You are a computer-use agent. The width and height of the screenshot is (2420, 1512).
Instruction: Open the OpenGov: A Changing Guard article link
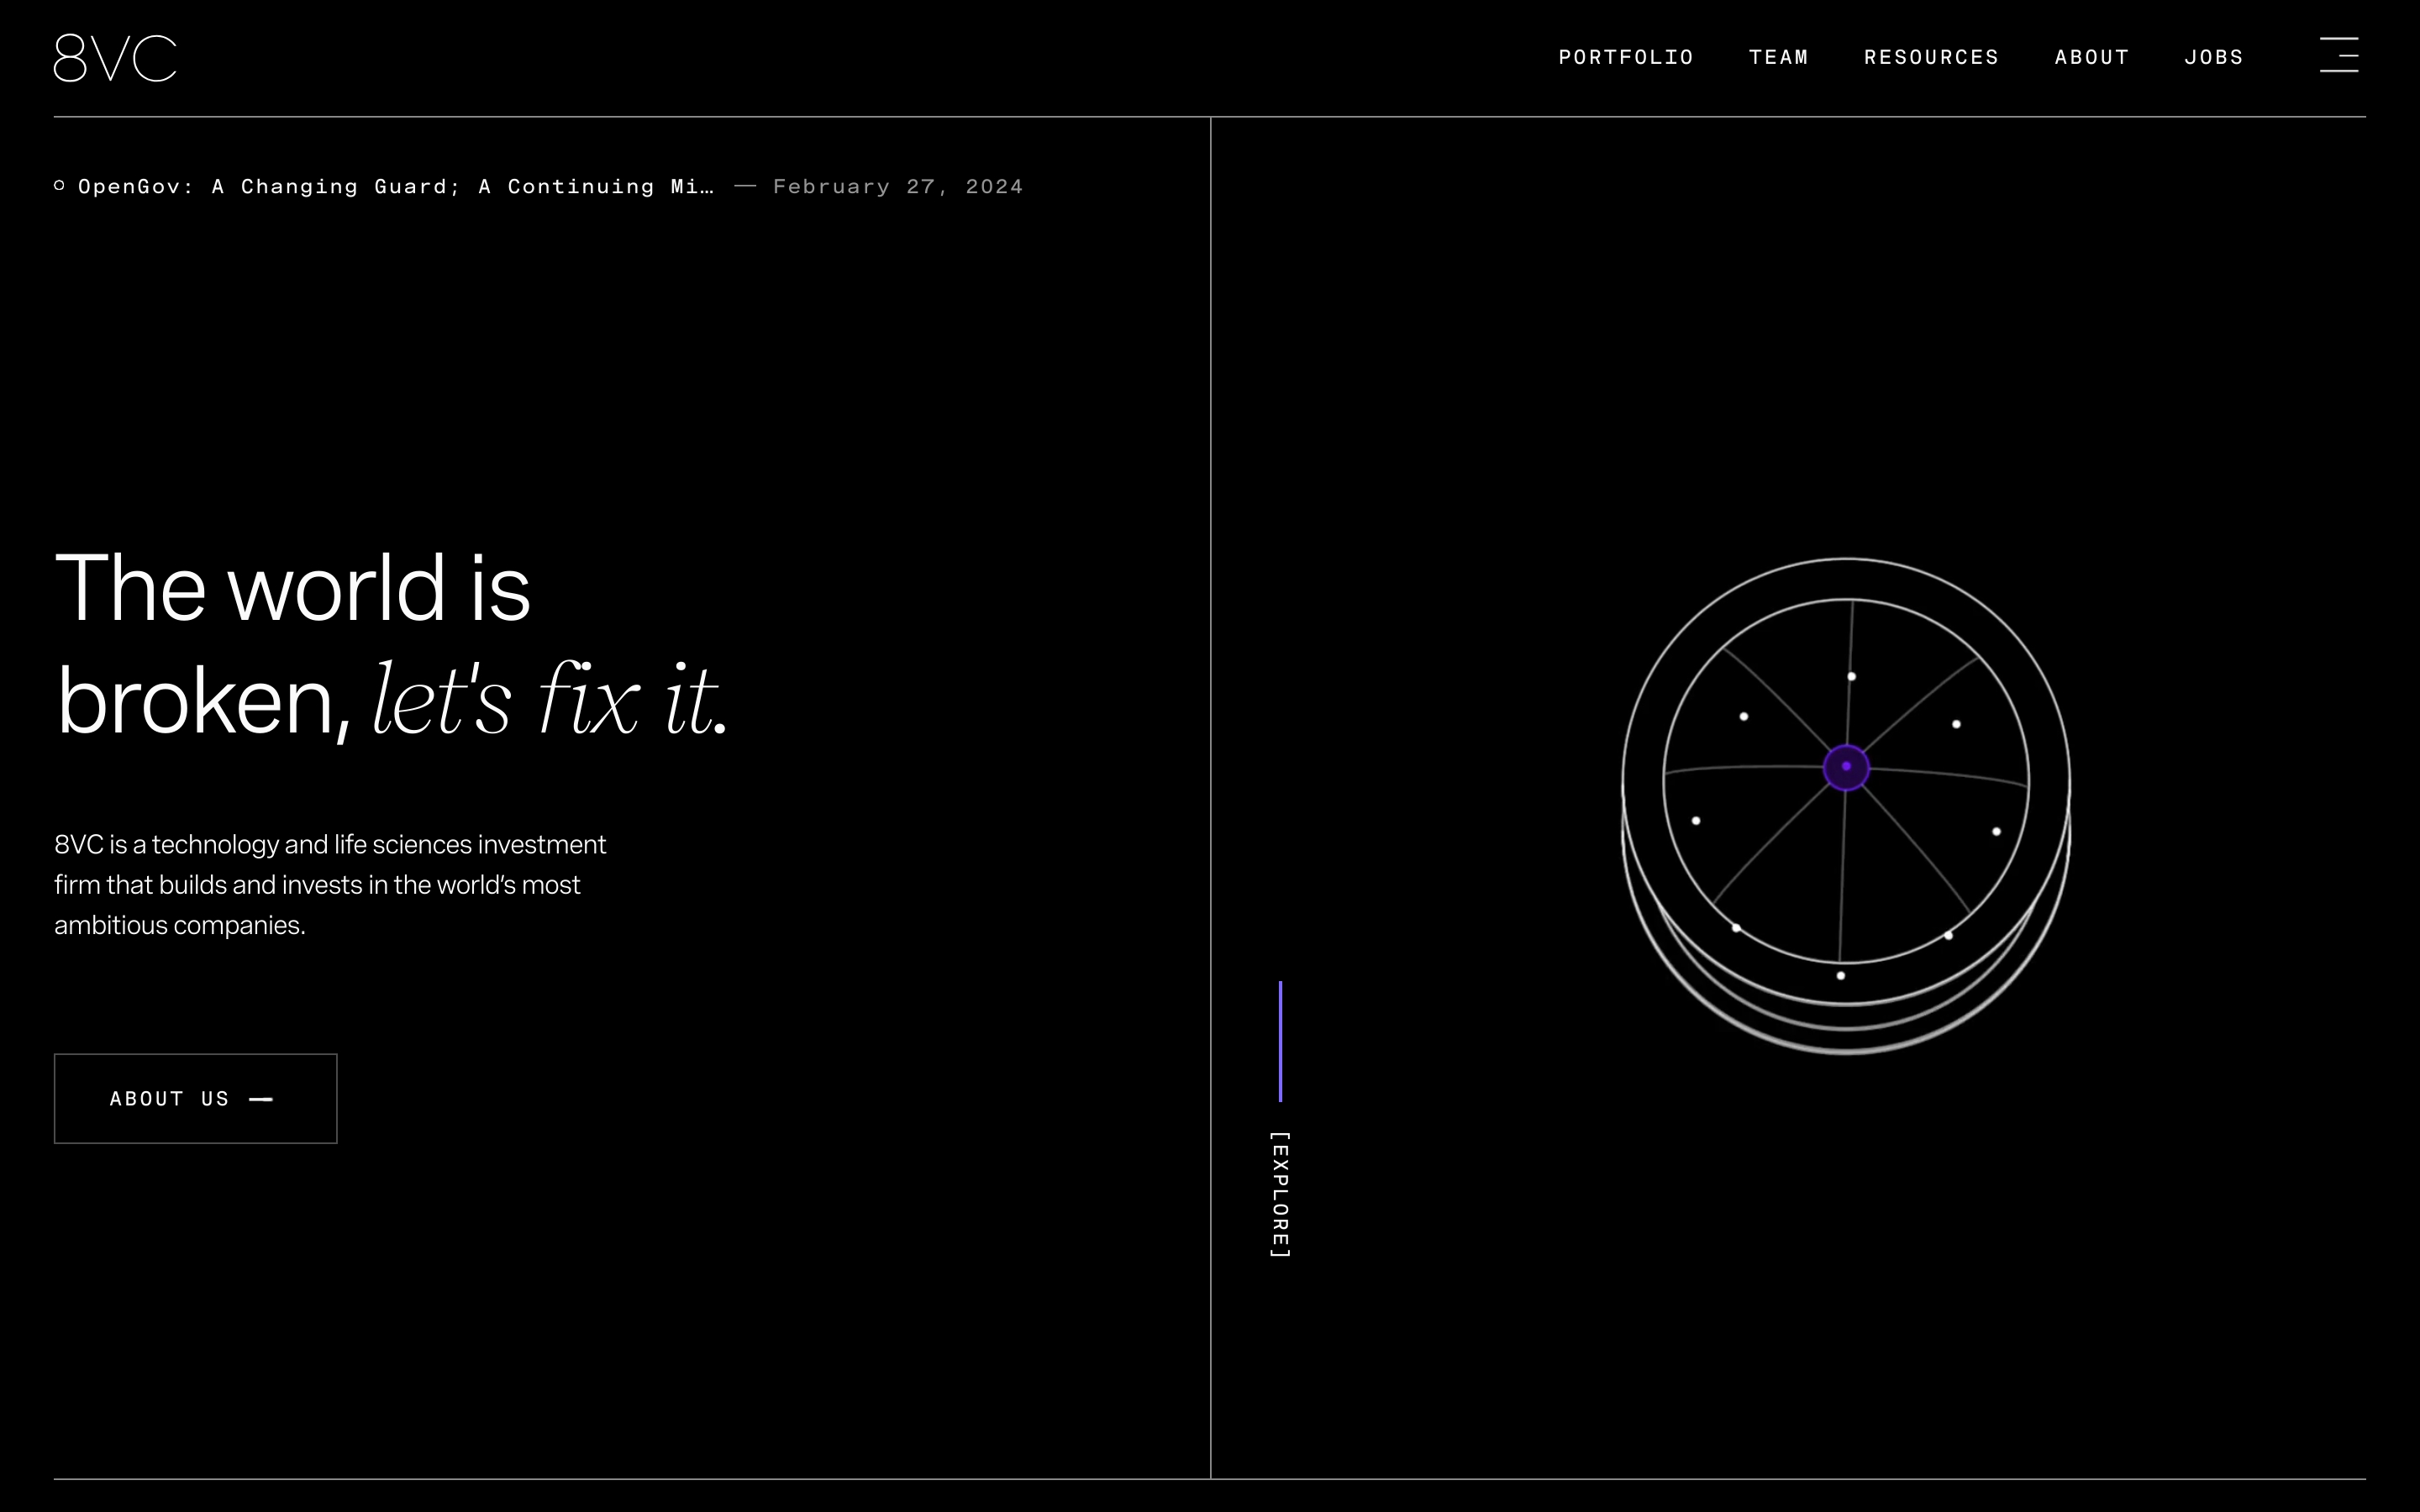tap(396, 187)
